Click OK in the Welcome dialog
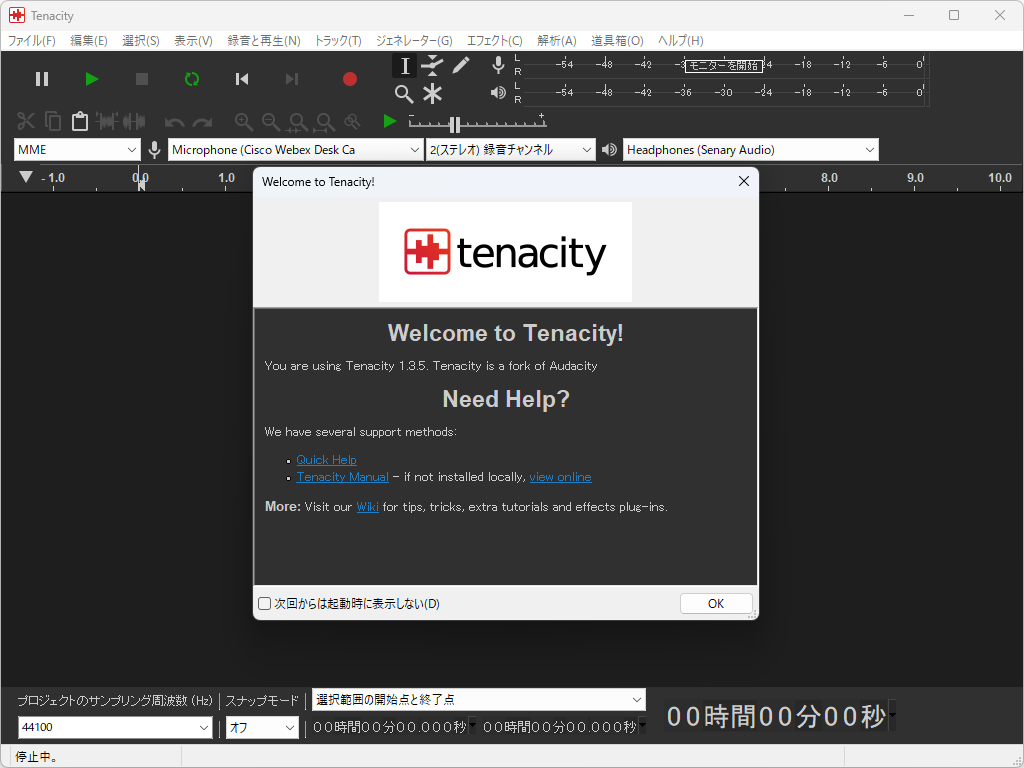 [x=716, y=603]
